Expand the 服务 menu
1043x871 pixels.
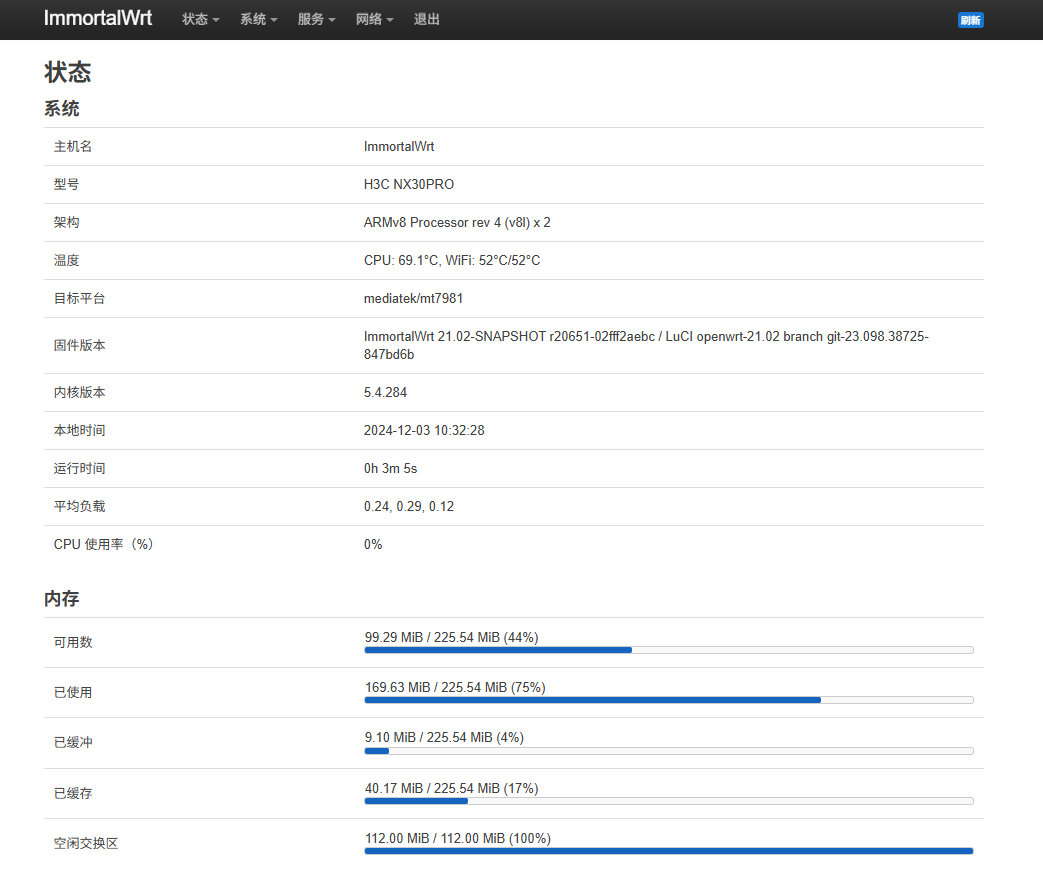317,19
